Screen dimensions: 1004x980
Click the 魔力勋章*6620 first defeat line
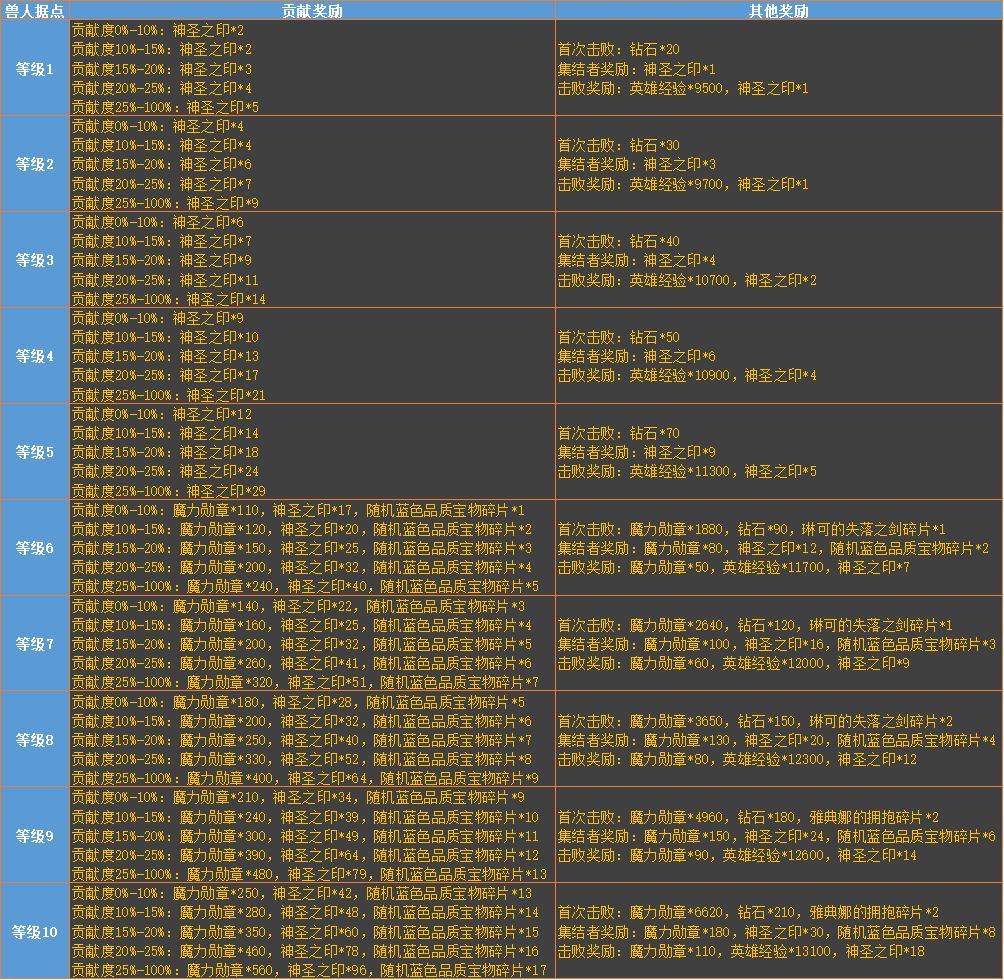click(x=748, y=913)
